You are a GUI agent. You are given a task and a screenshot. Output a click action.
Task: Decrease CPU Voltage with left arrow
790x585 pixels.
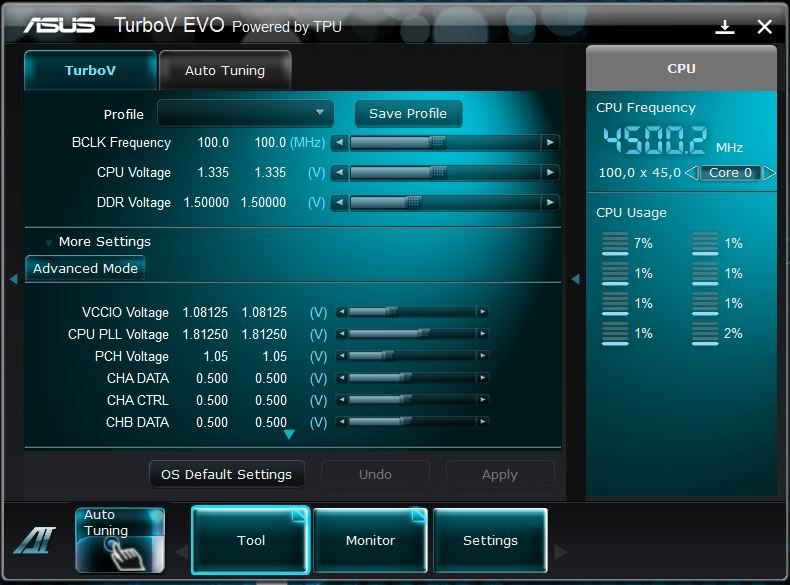point(339,173)
